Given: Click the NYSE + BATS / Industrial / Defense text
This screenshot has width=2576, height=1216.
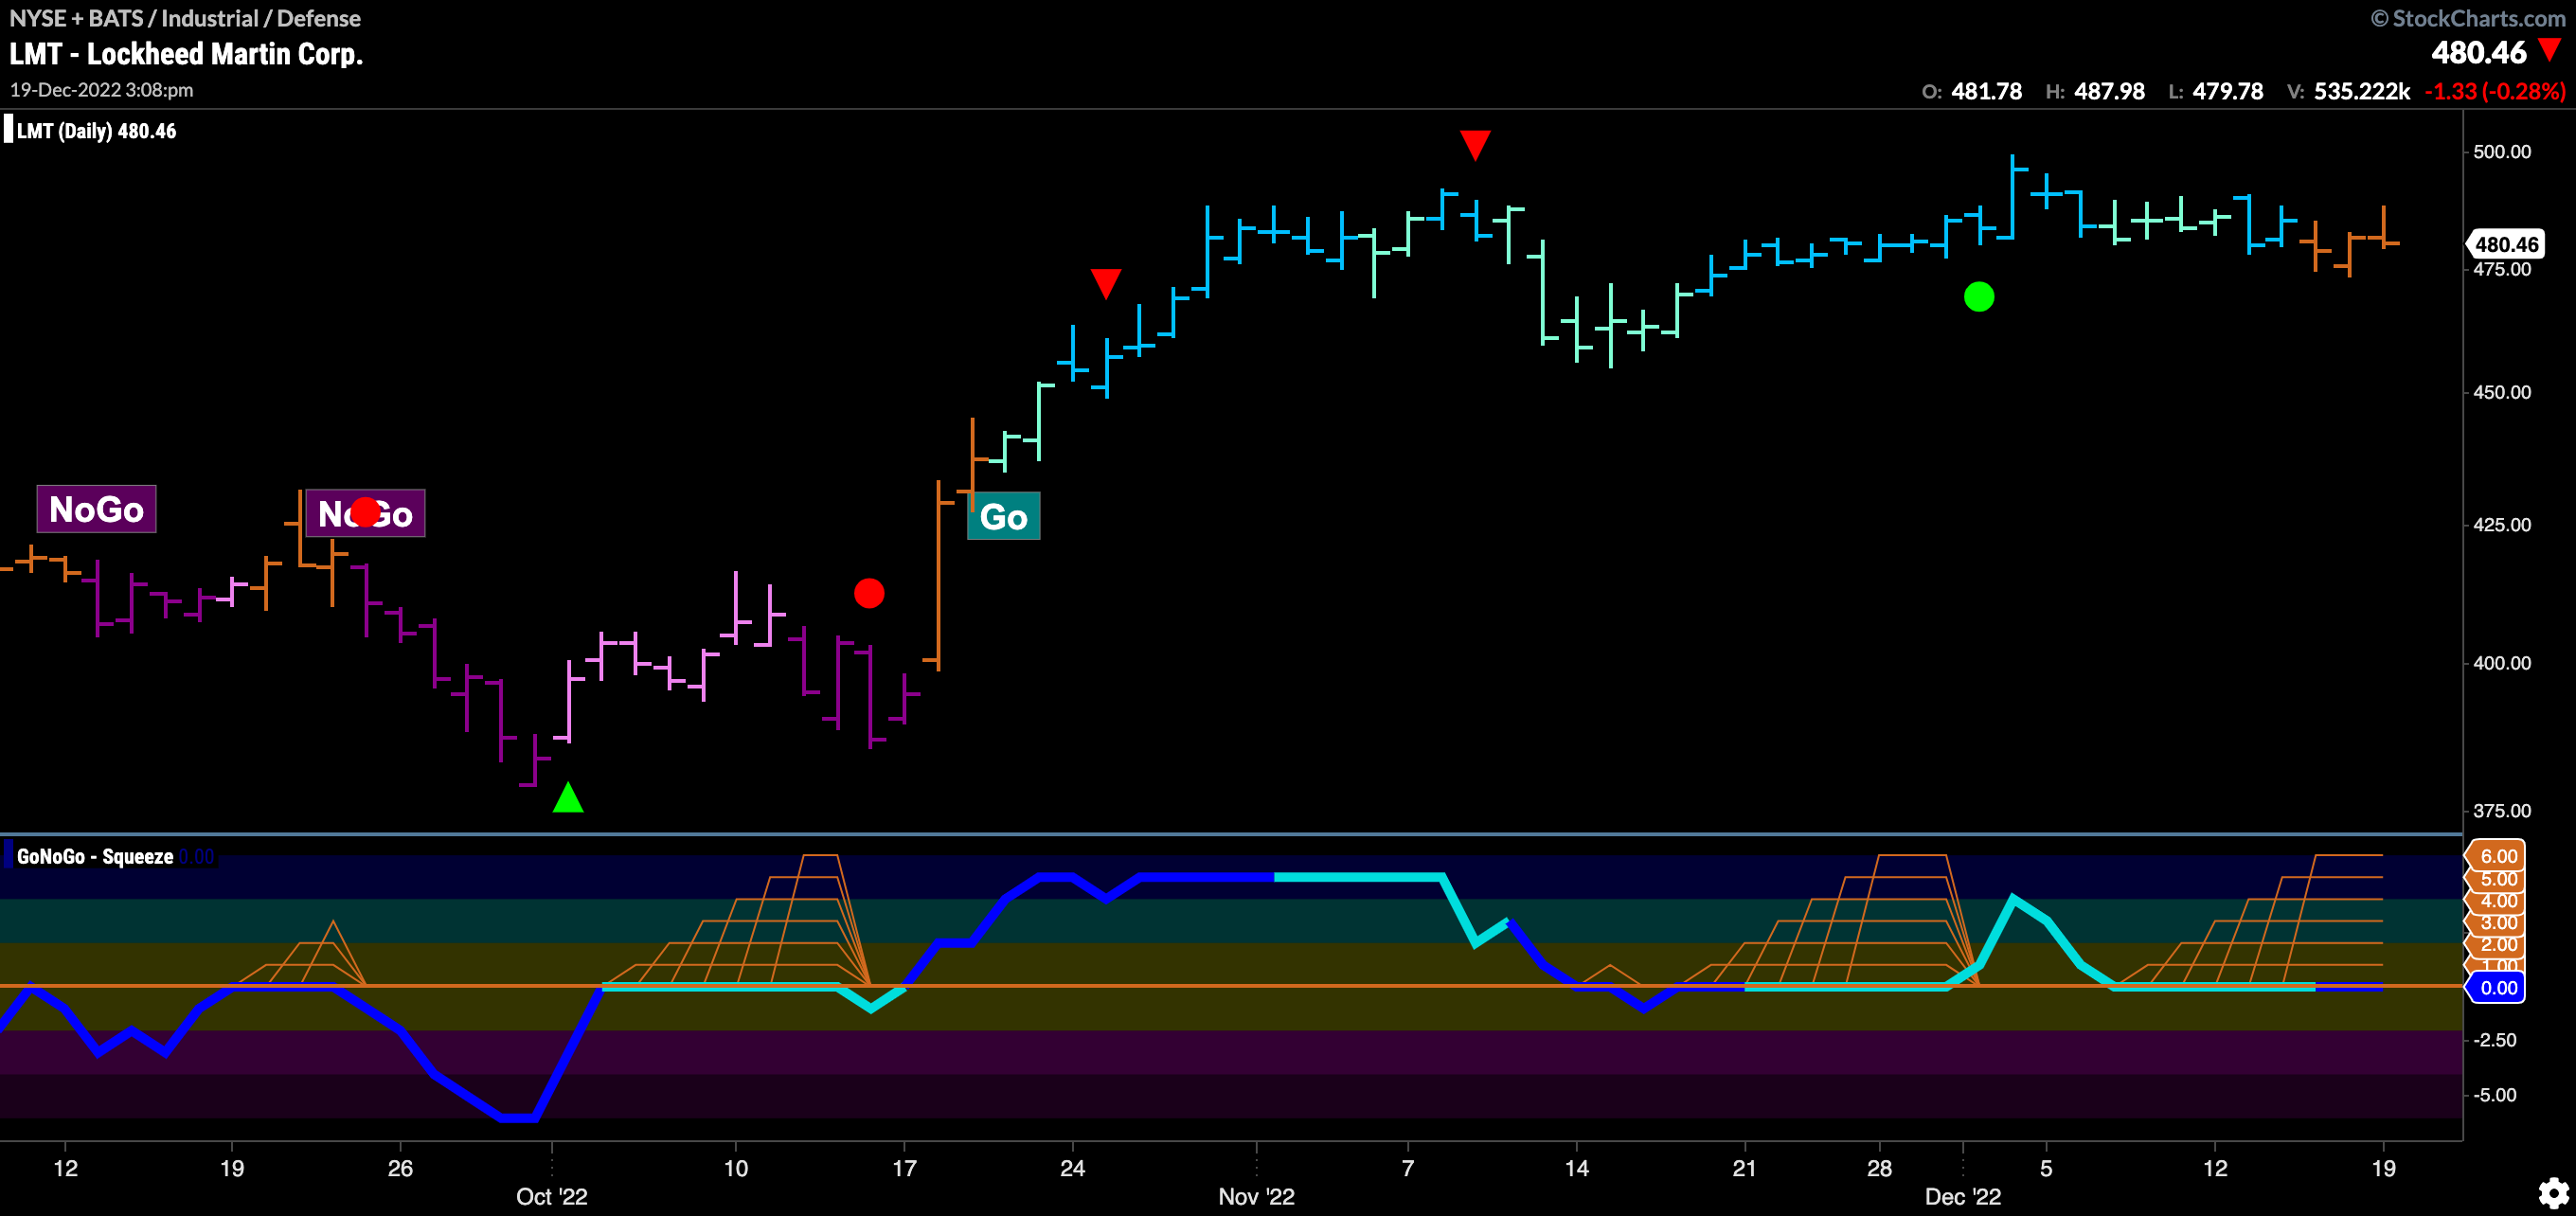Looking at the screenshot, I should 185,18.
